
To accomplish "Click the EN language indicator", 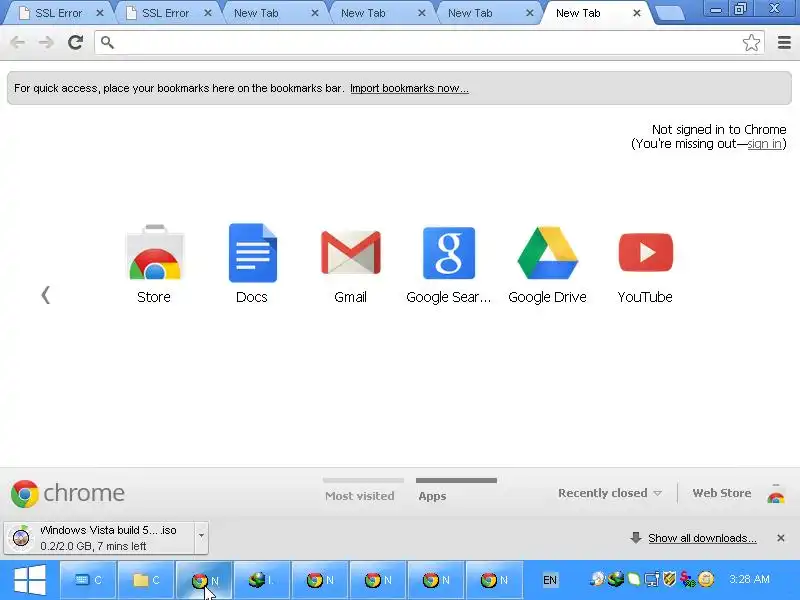I will click(549, 580).
